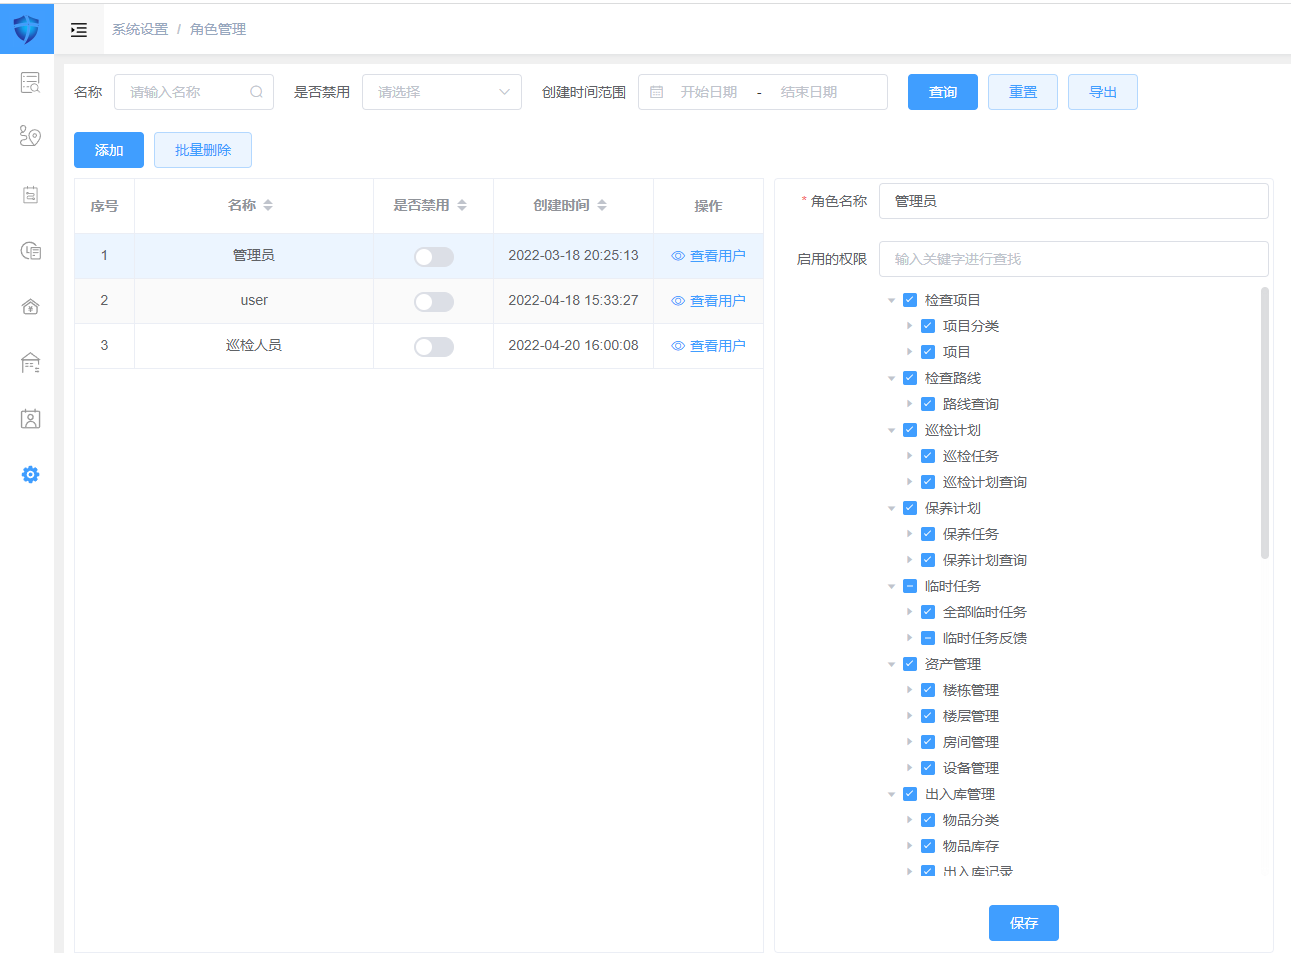Viewport: 1291px width, 953px height.
Task: Click the 导出 export button
Action: (1103, 92)
